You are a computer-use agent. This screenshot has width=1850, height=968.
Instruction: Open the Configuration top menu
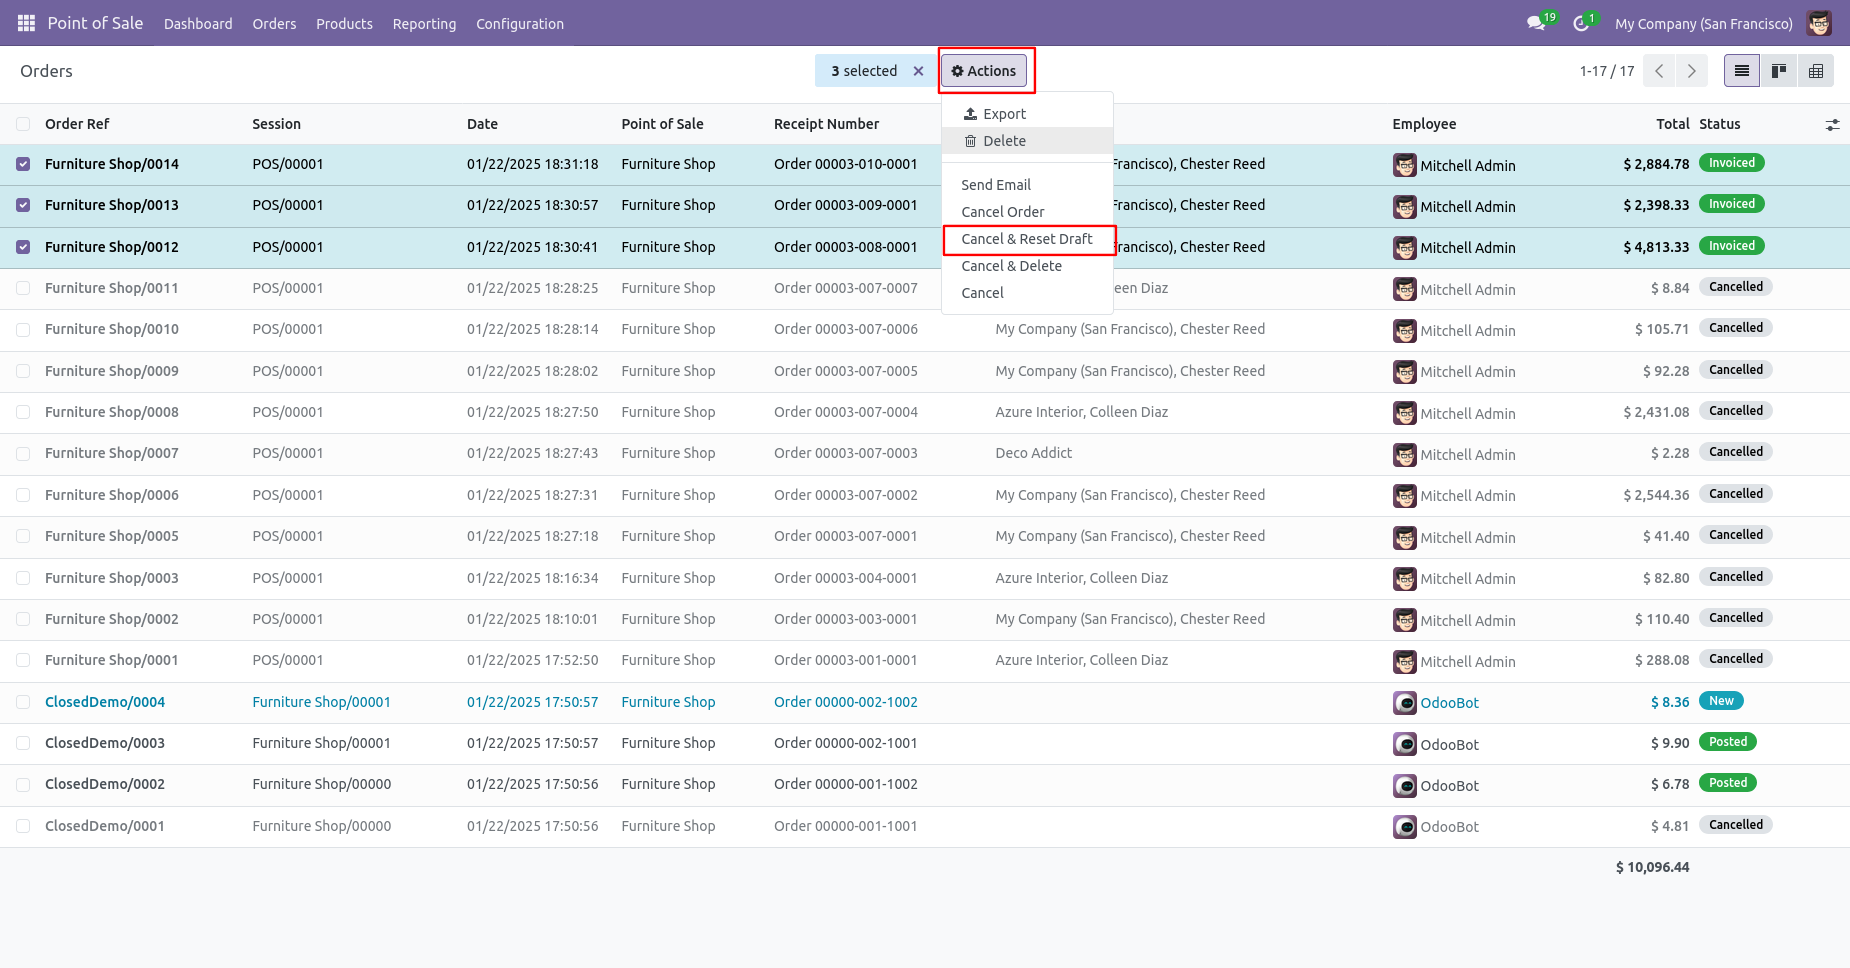pos(520,23)
